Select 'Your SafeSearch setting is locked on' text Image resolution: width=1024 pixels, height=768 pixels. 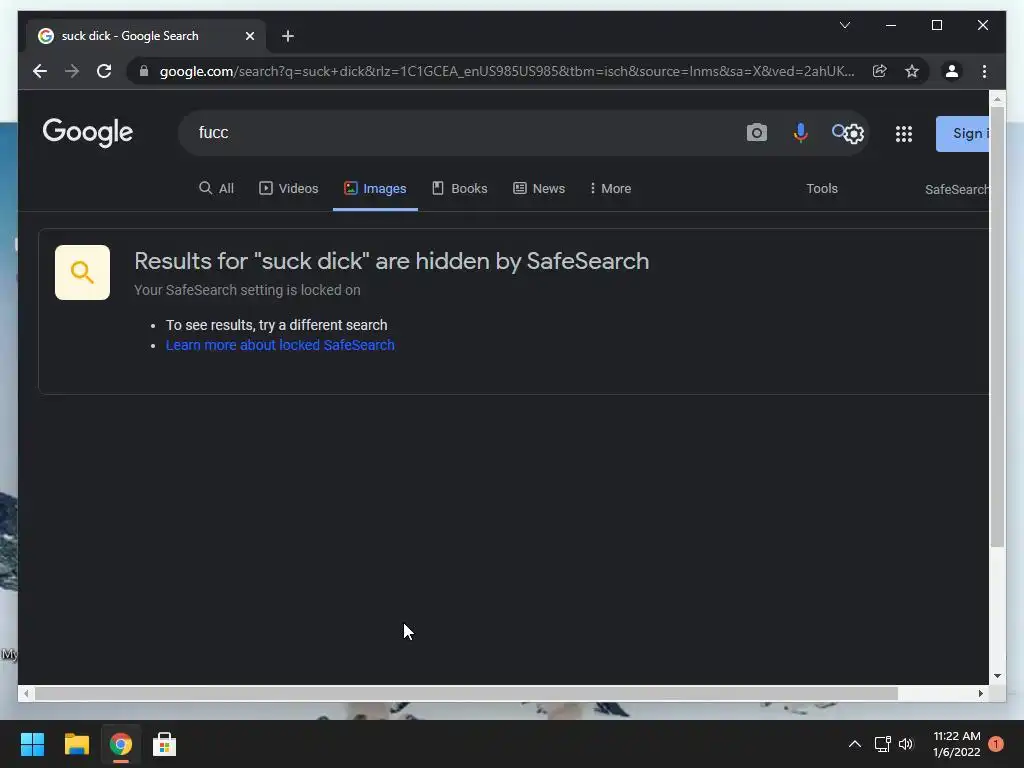tap(247, 290)
